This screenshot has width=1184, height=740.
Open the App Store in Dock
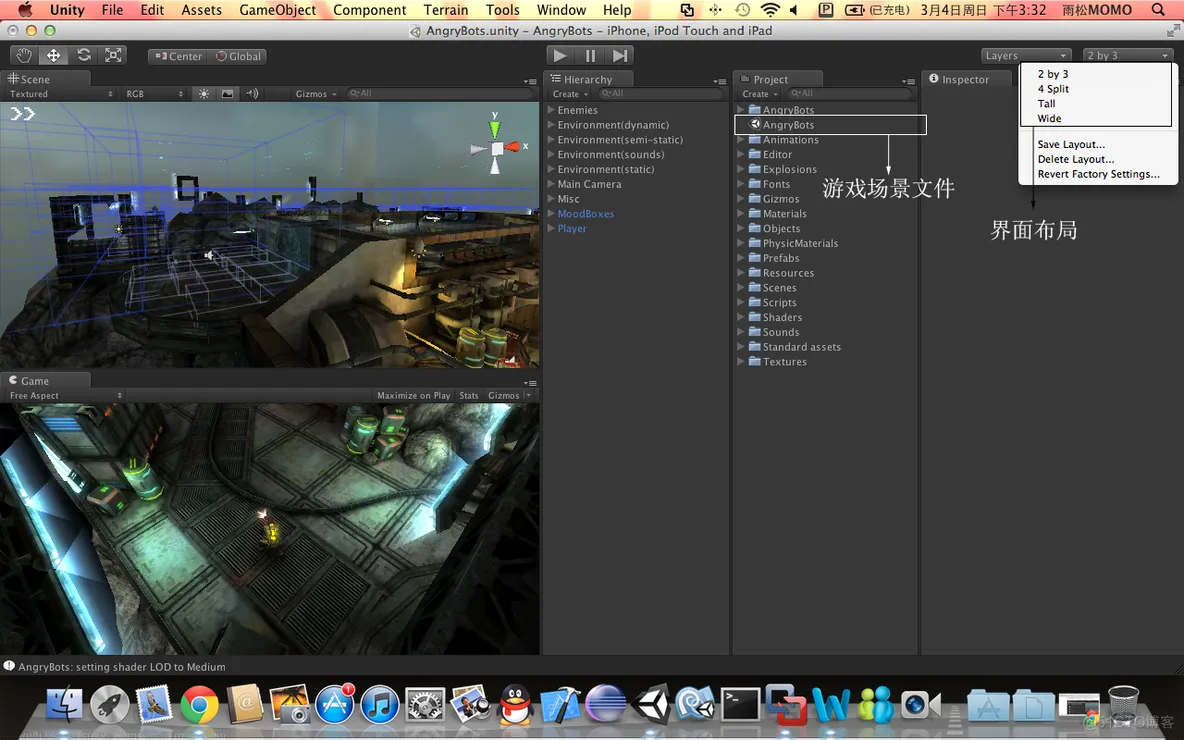tap(335, 705)
